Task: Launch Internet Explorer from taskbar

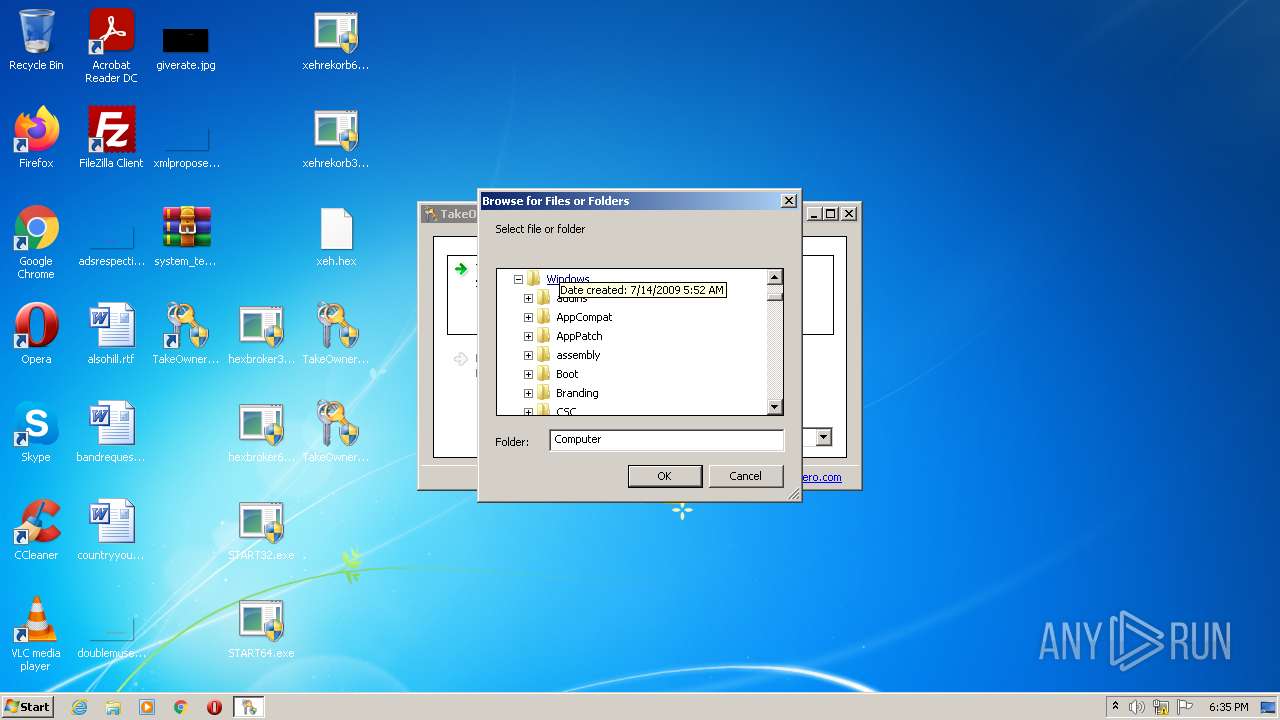Action: [x=79, y=707]
